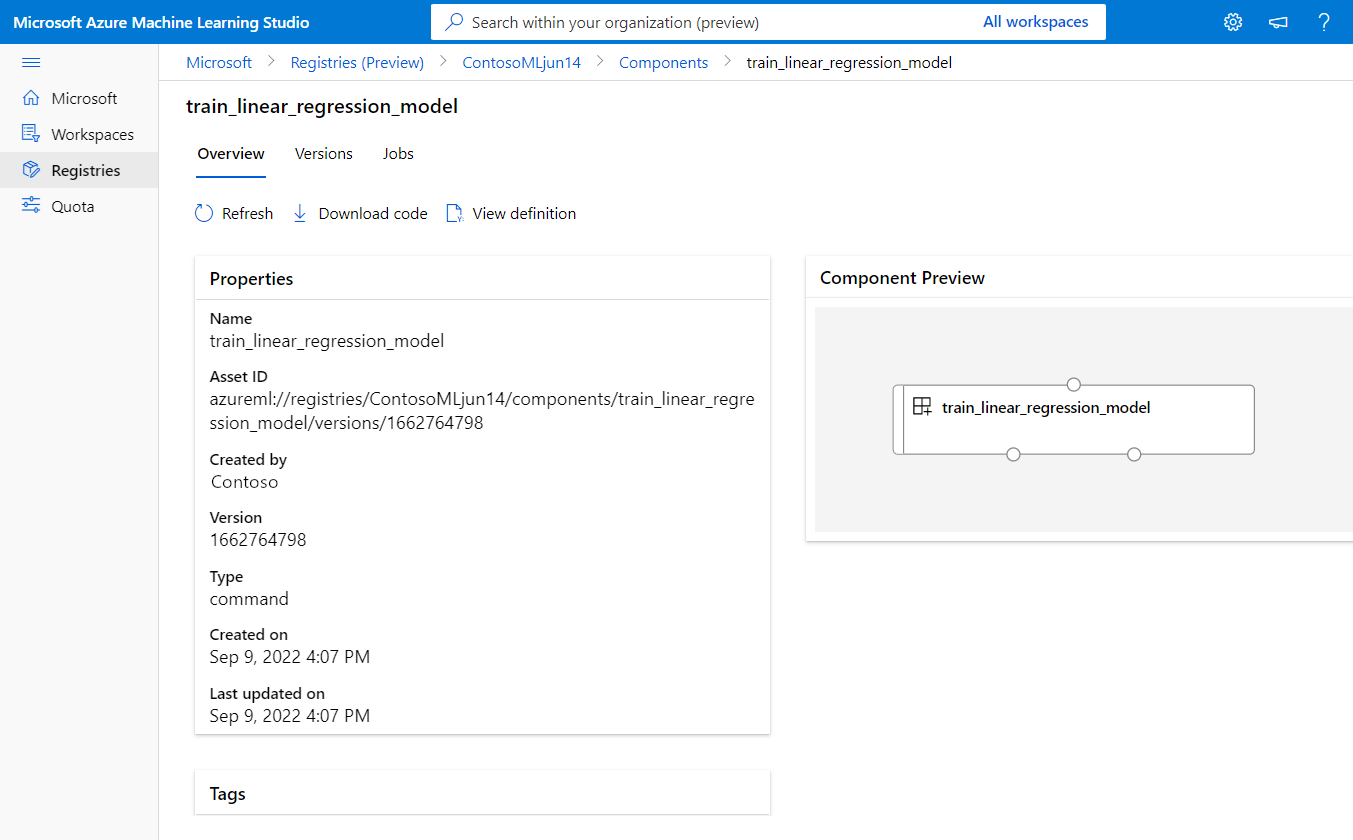Open Workspaces in the sidebar
Viewport: 1353px width, 840px height.
79,134
